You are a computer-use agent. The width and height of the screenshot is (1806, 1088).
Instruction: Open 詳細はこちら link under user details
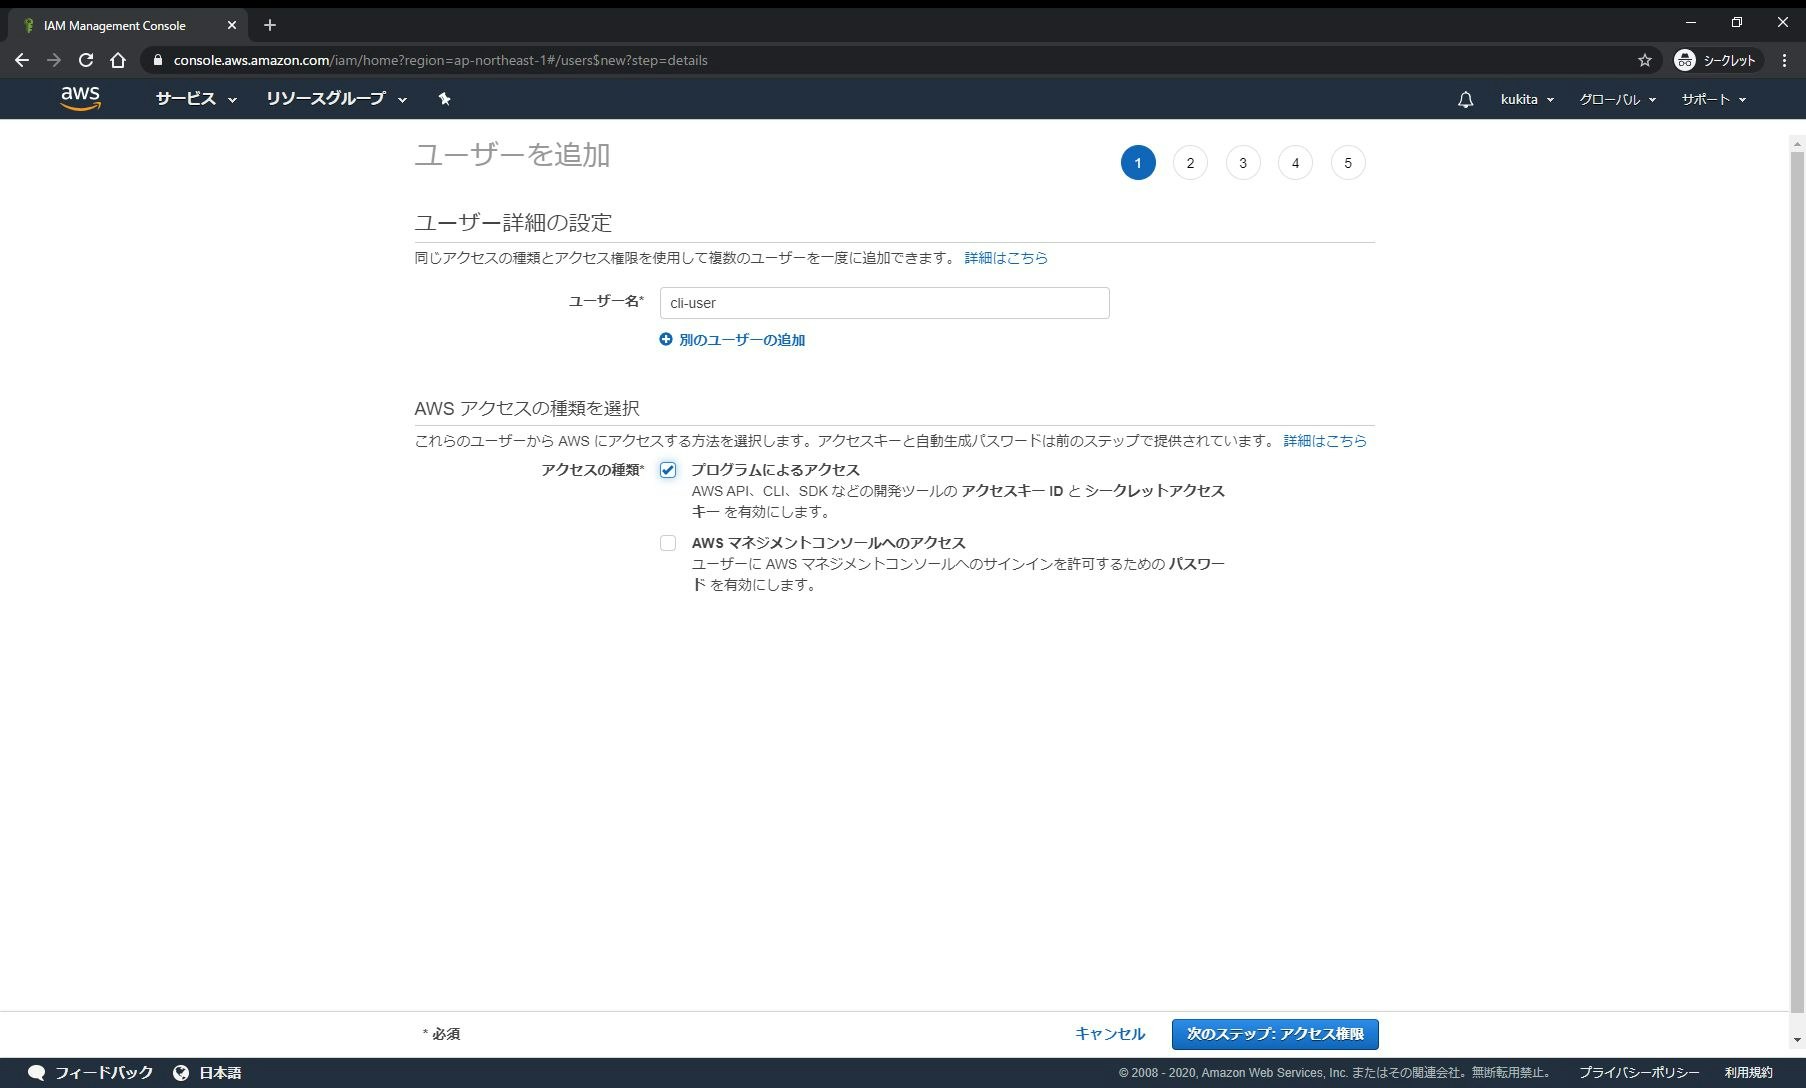pyautogui.click(x=1006, y=258)
